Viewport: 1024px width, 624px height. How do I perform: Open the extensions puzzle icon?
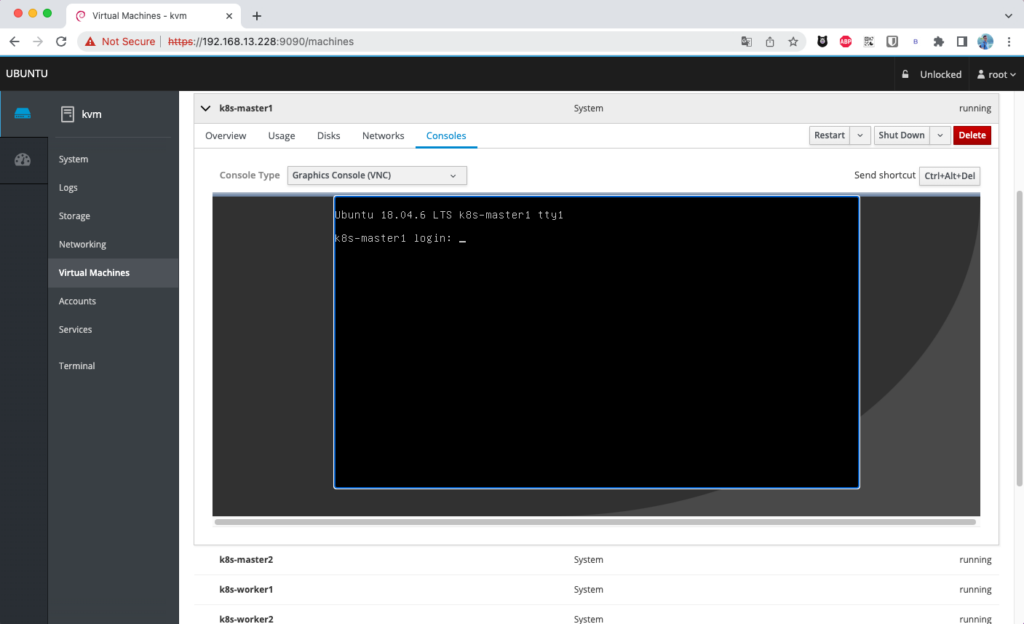pyautogui.click(x=938, y=41)
